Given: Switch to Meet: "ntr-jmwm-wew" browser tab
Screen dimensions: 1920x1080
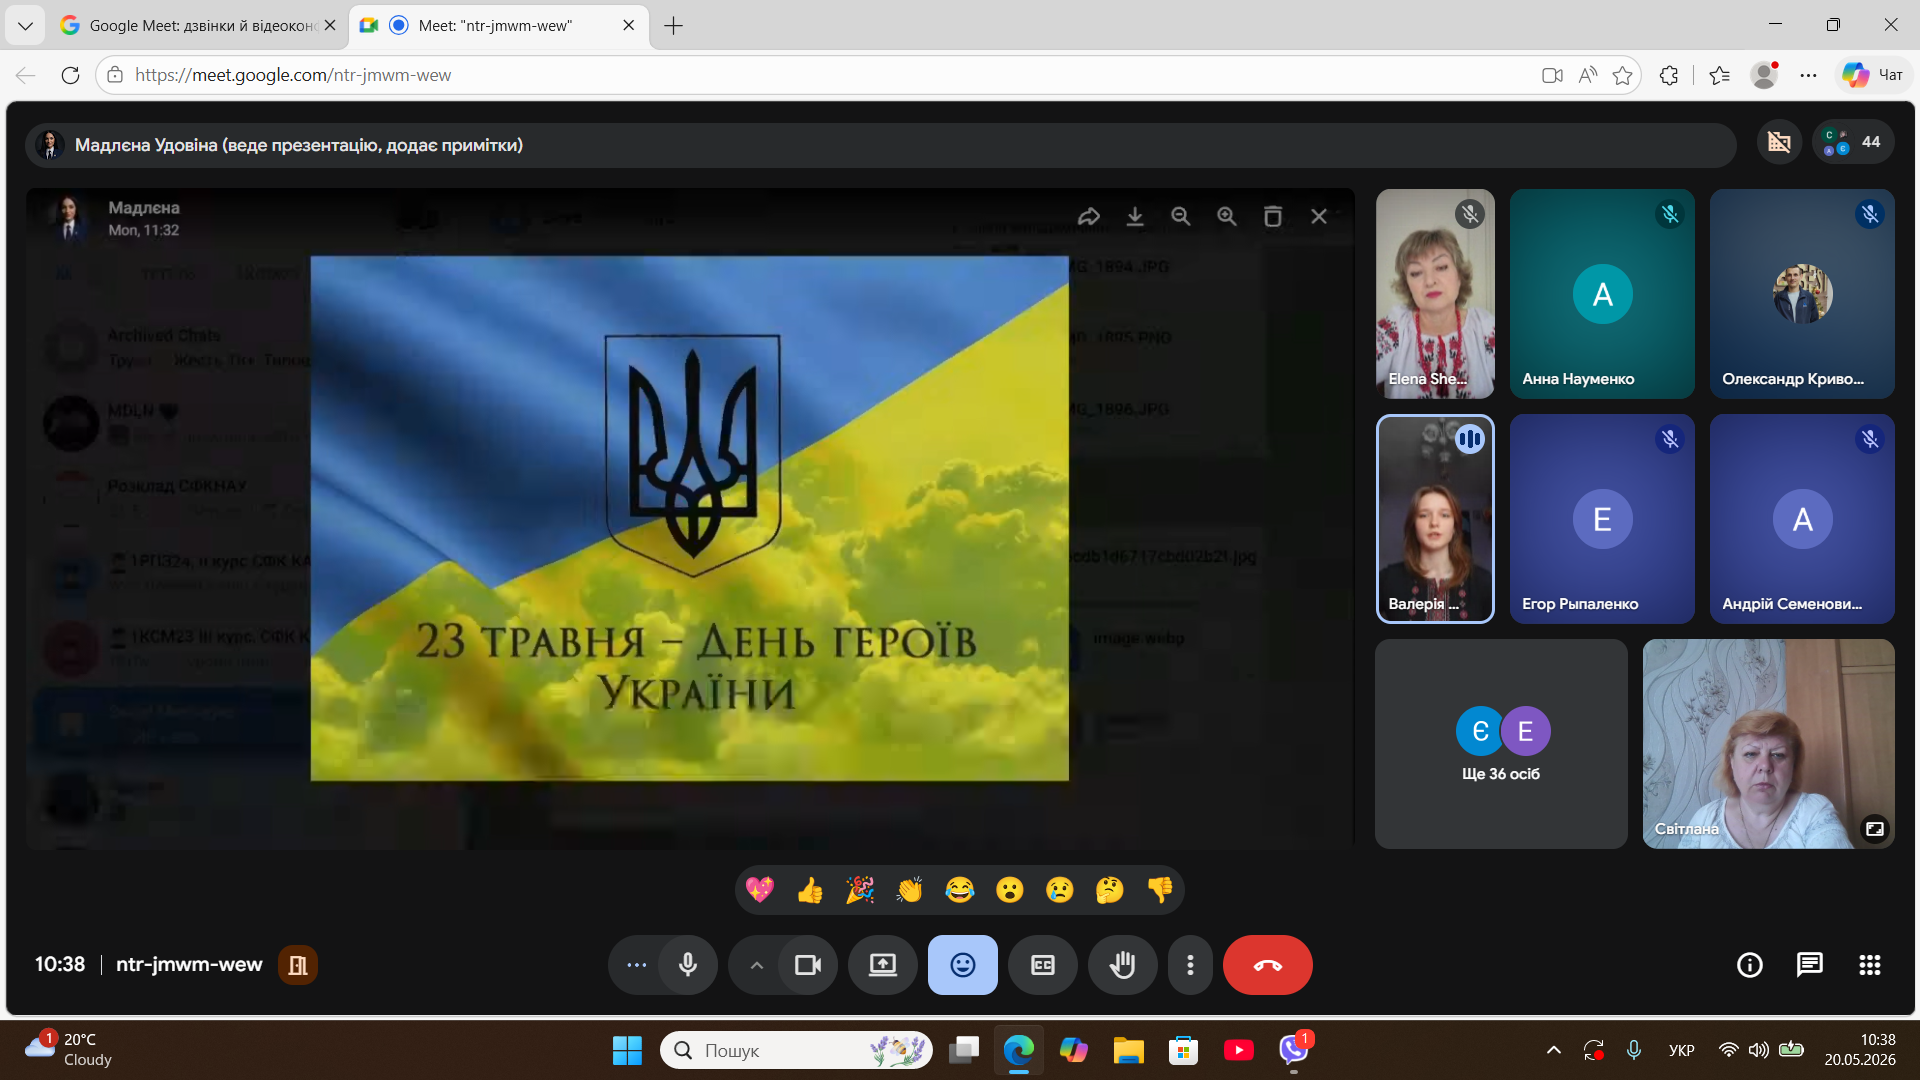Looking at the screenshot, I should pyautogui.click(x=496, y=25).
